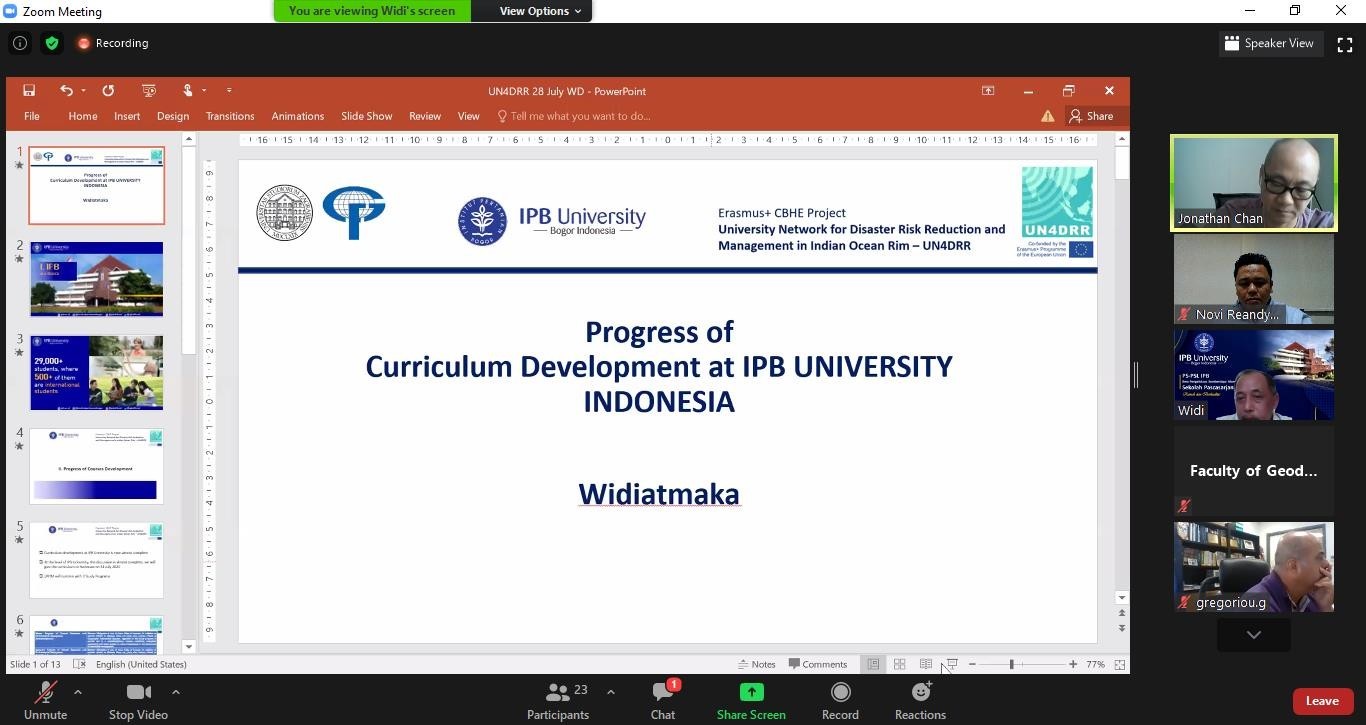Open the Design ribbon tab
Screen dimensions: 1366x725
[173, 116]
